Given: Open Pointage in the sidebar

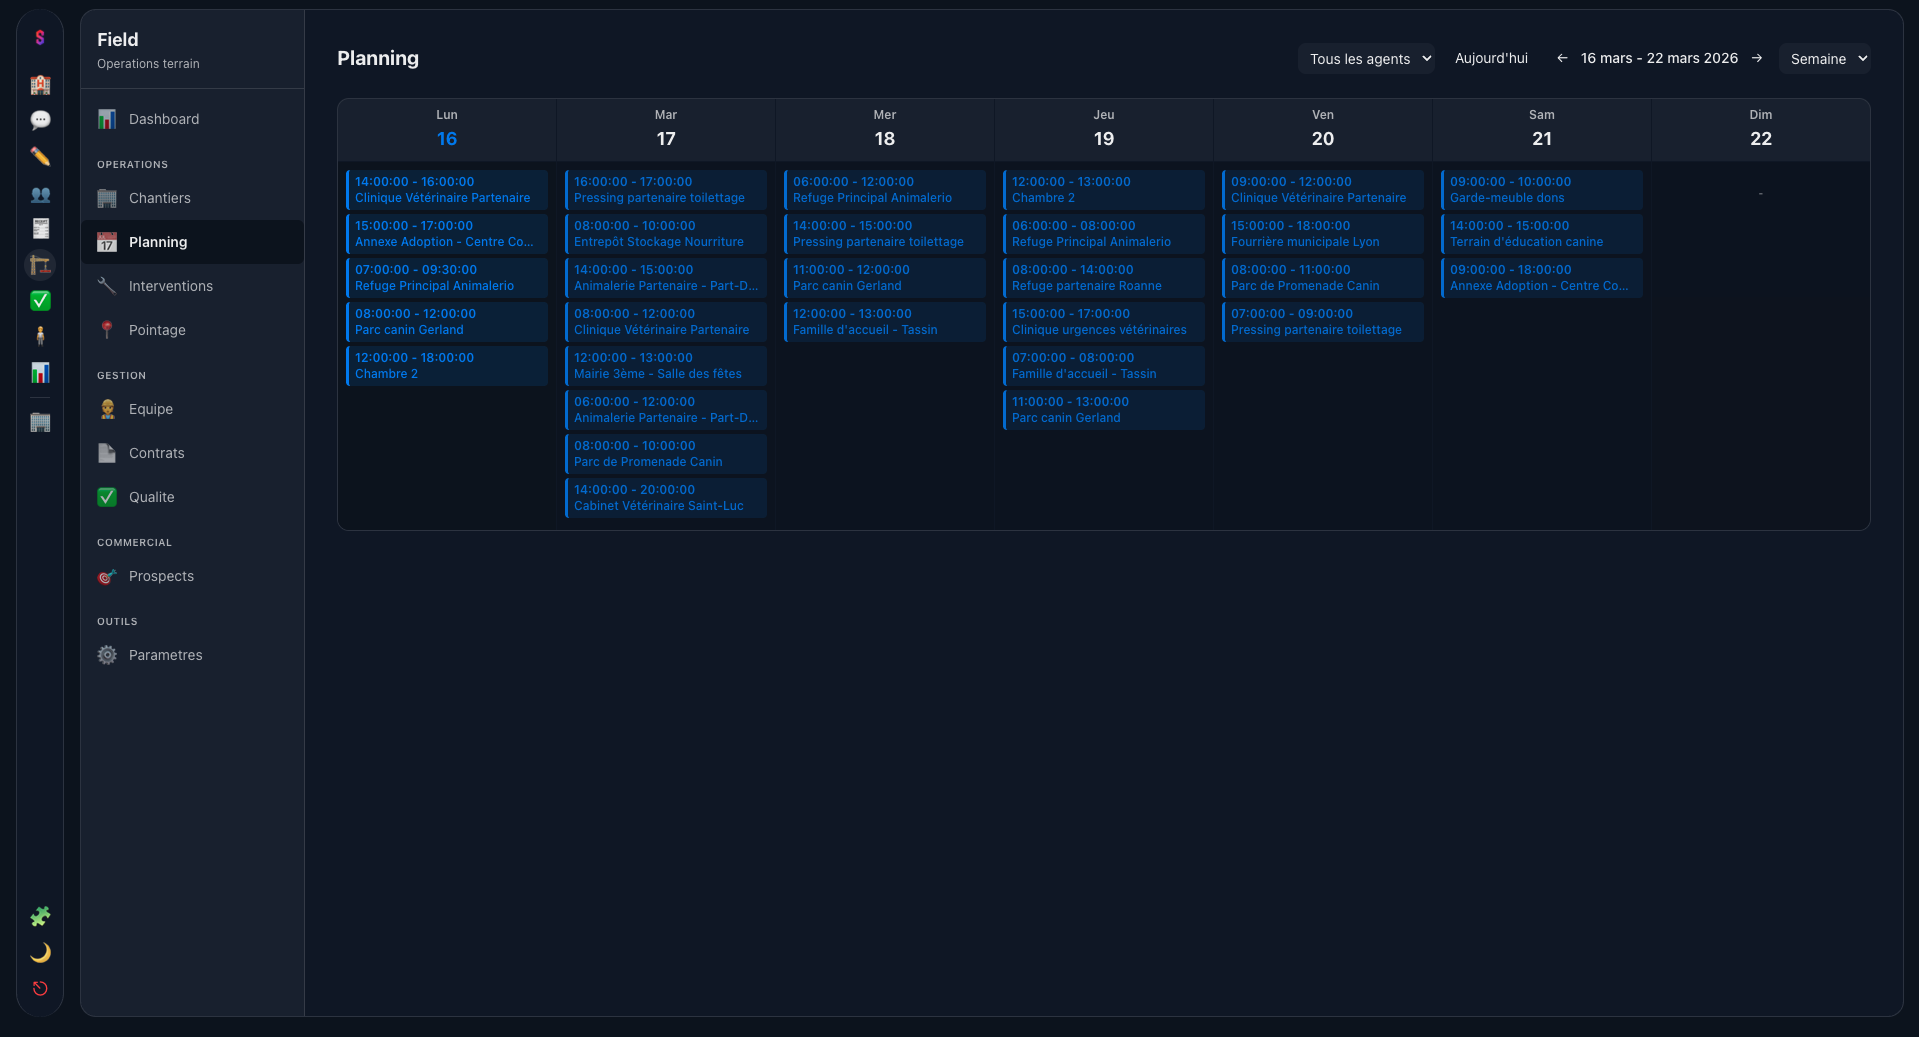Looking at the screenshot, I should (x=192, y=330).
